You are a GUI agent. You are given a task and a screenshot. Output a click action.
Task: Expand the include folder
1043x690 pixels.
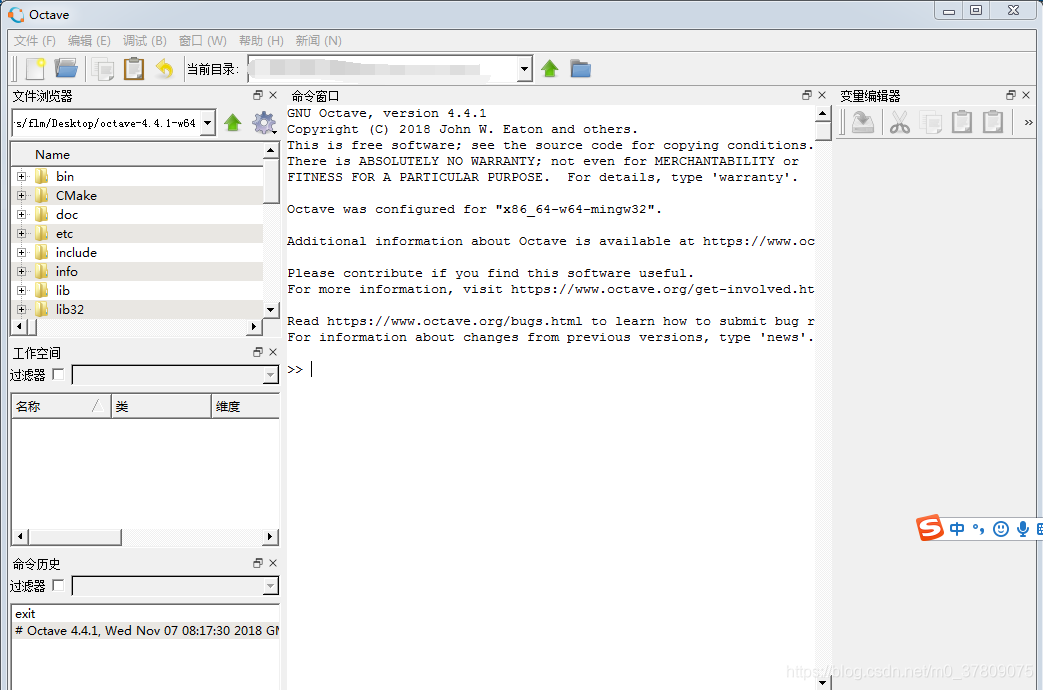(x=22, y=252)
